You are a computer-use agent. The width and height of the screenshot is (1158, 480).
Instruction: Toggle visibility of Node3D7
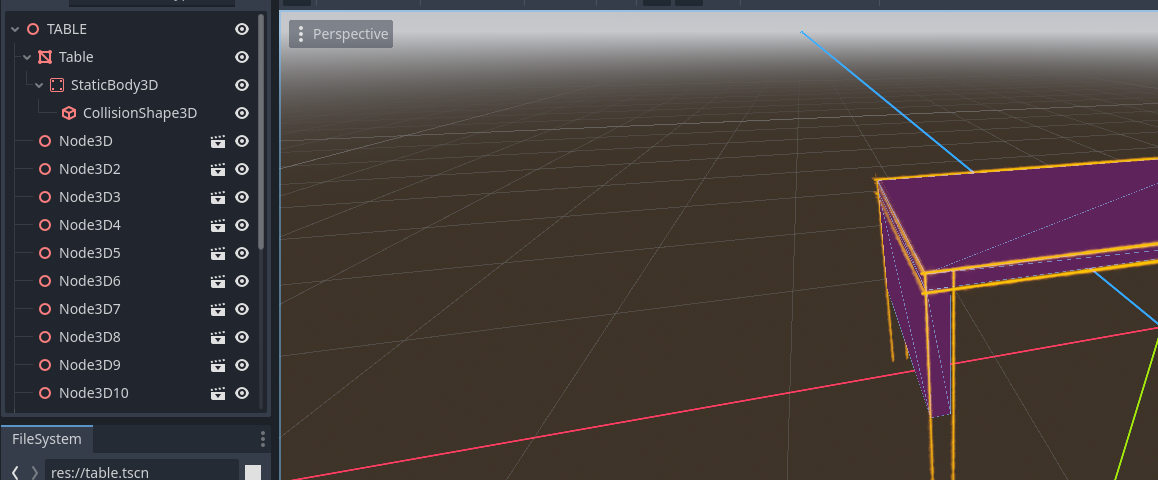pos(241,309)
